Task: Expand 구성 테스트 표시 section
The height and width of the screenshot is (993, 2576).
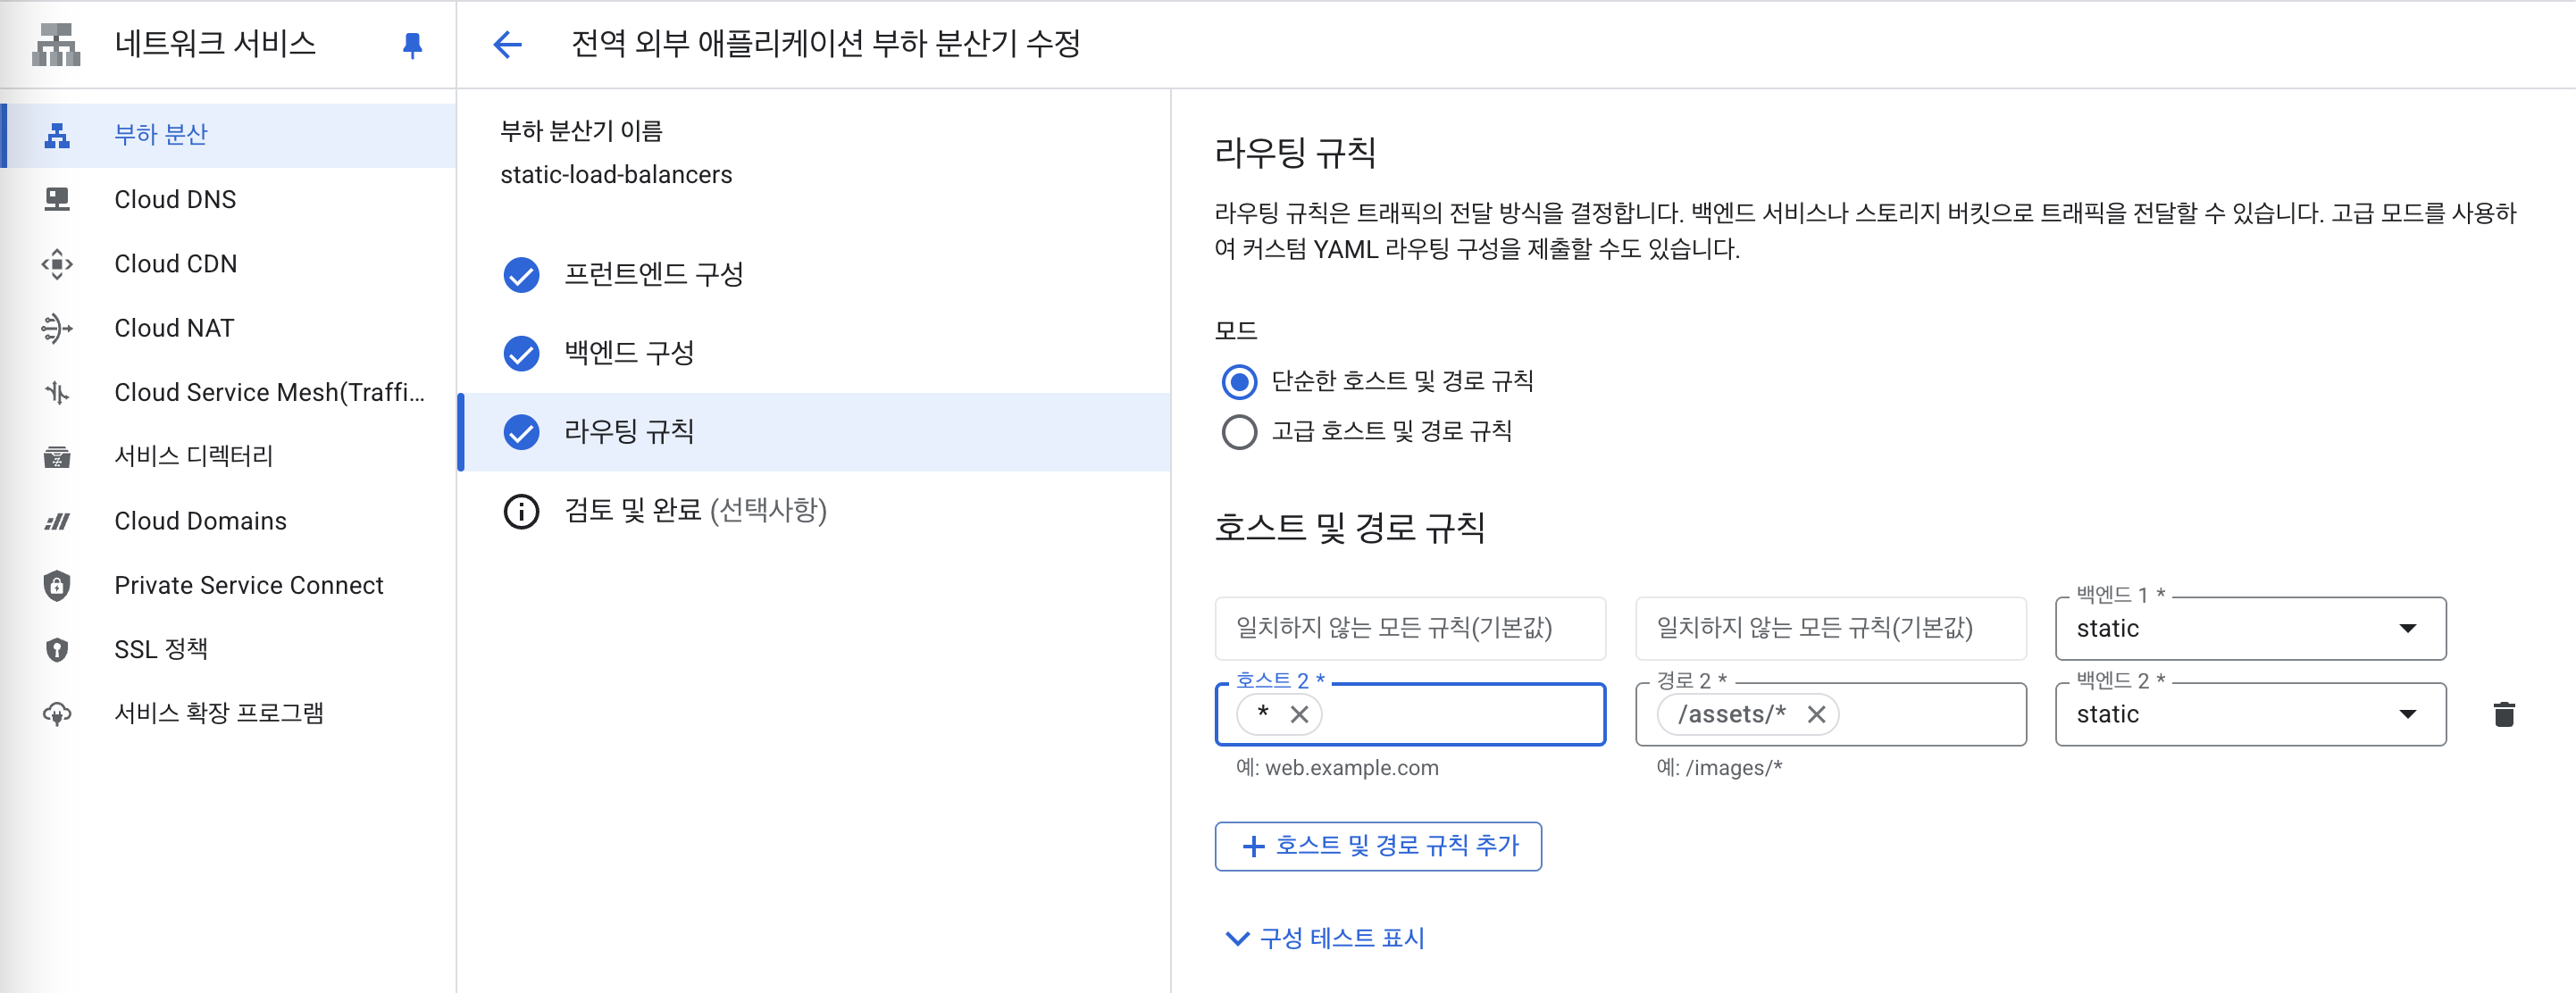Action: coord(1325,938)
